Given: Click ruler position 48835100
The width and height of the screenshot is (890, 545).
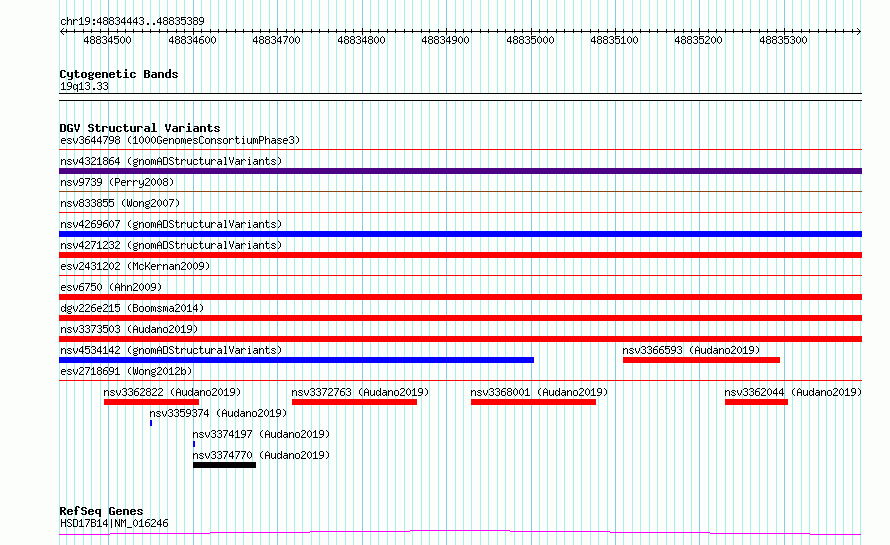Looking at the screenshot, I should 615,40.
